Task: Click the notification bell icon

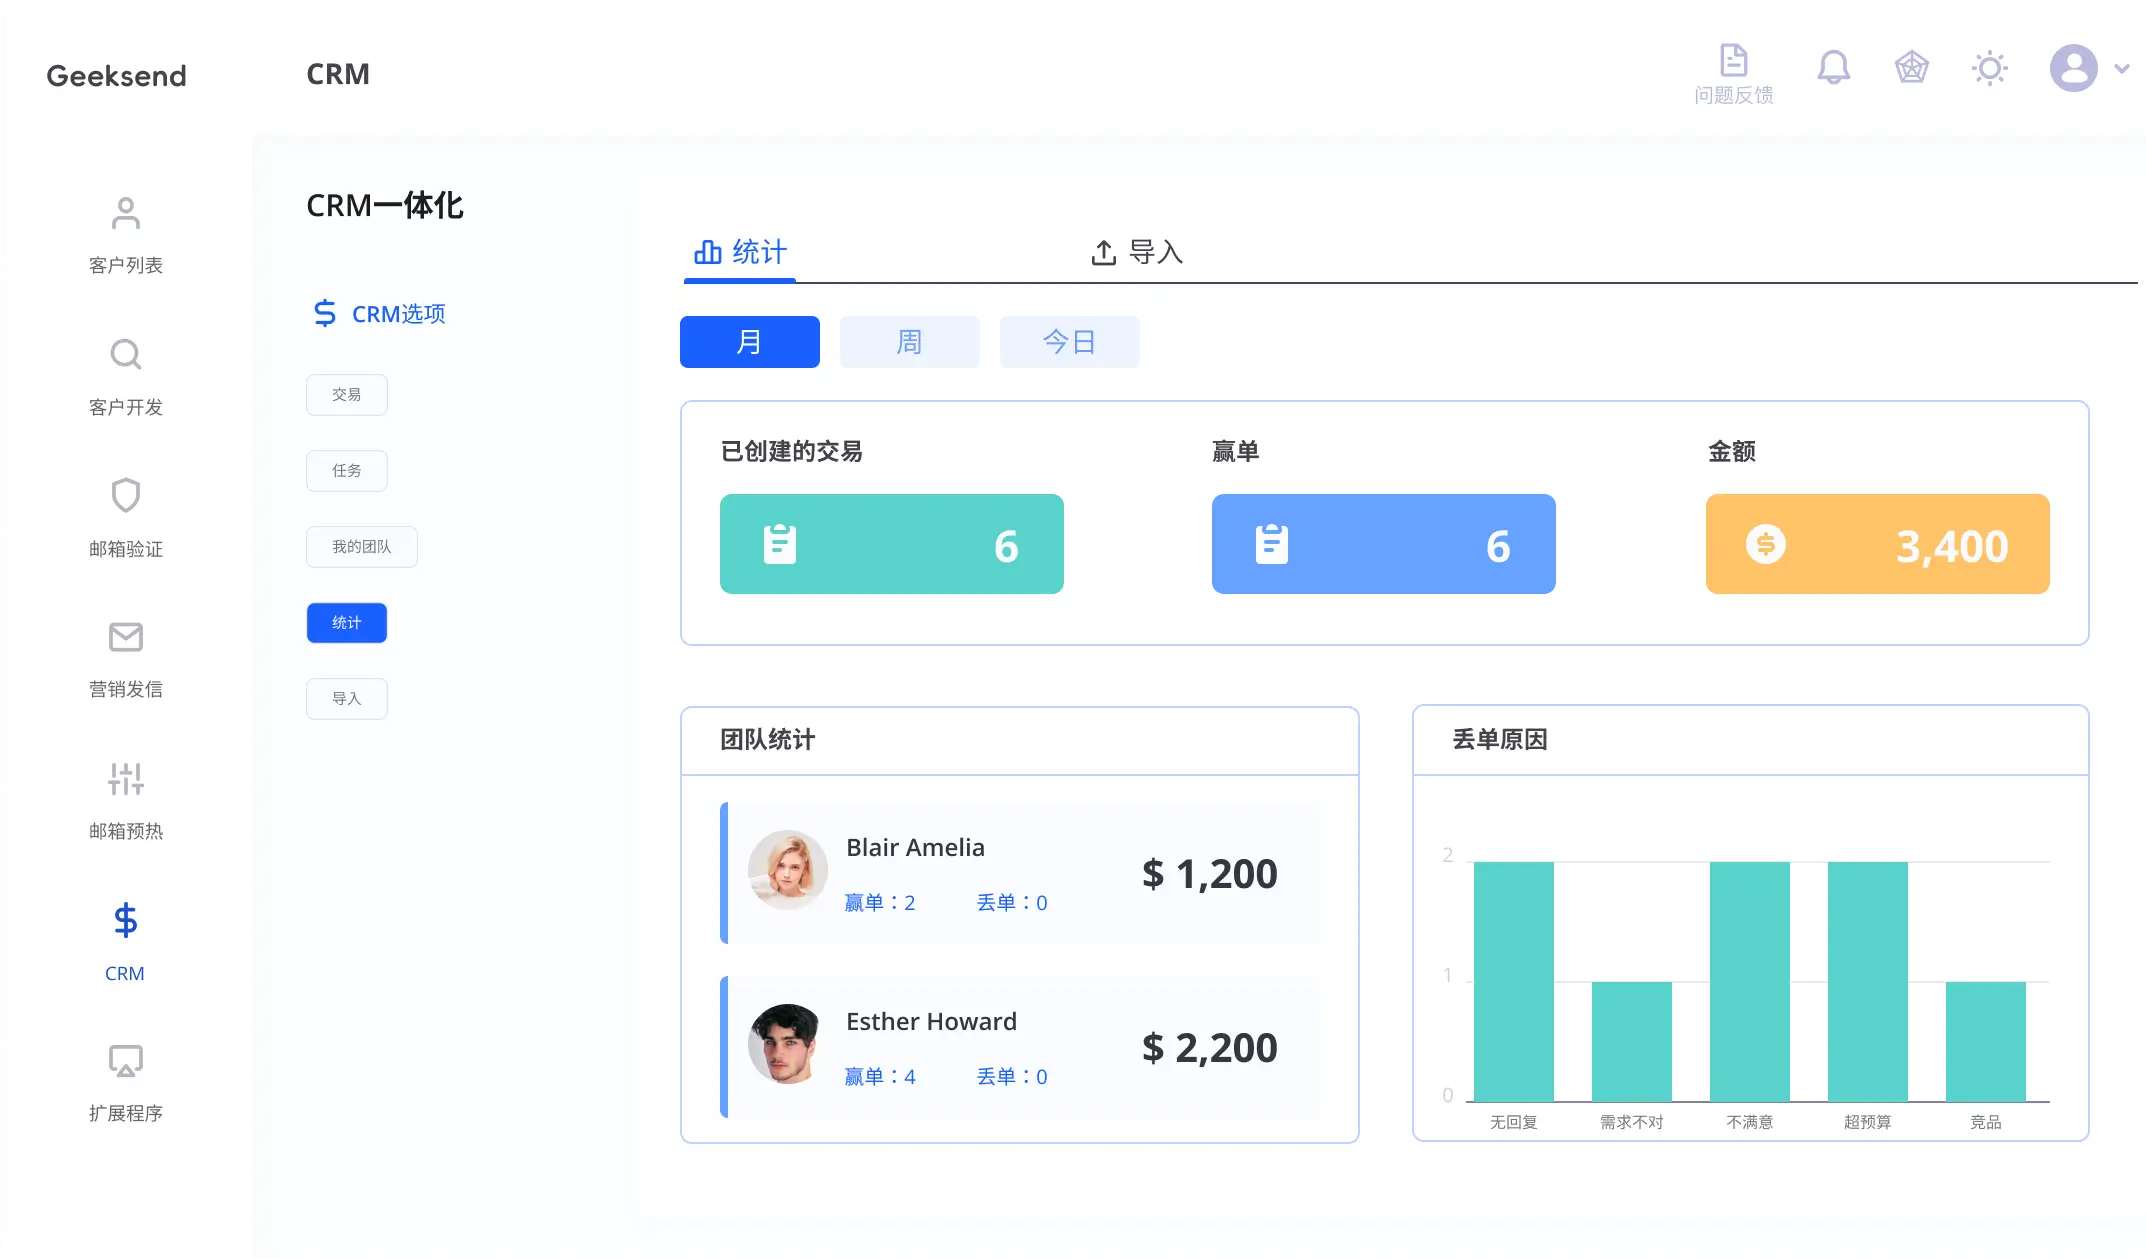Action: point(1833,68)
